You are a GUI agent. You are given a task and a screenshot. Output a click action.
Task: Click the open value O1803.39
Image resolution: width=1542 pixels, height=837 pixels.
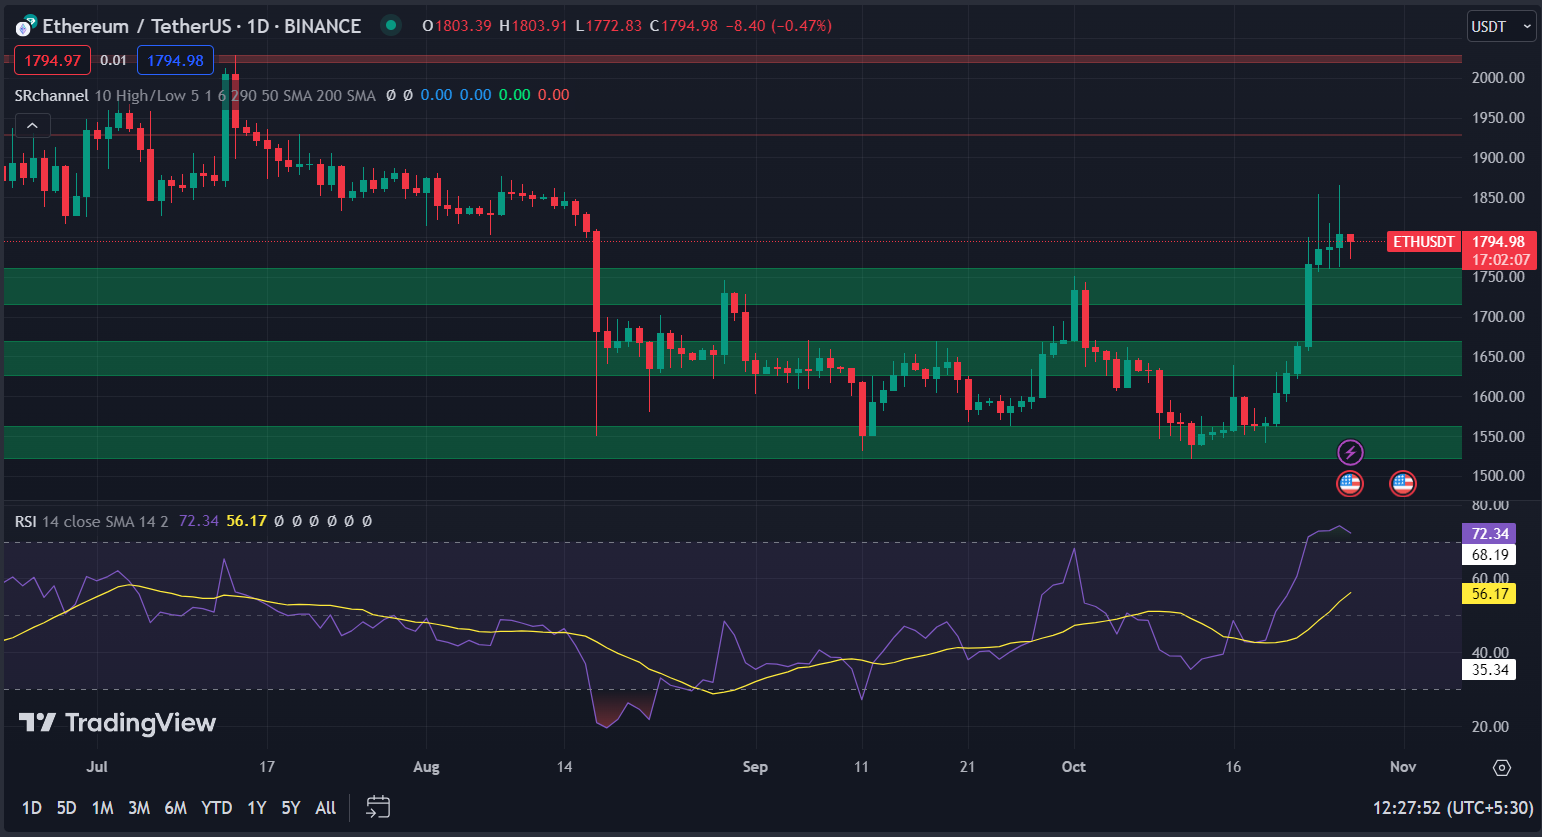(457, 26)
